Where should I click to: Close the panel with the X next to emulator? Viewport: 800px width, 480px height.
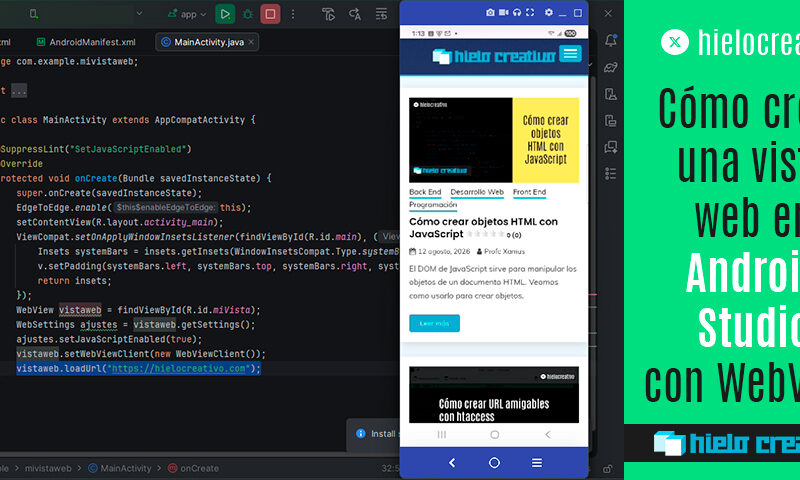coord(608,13)
